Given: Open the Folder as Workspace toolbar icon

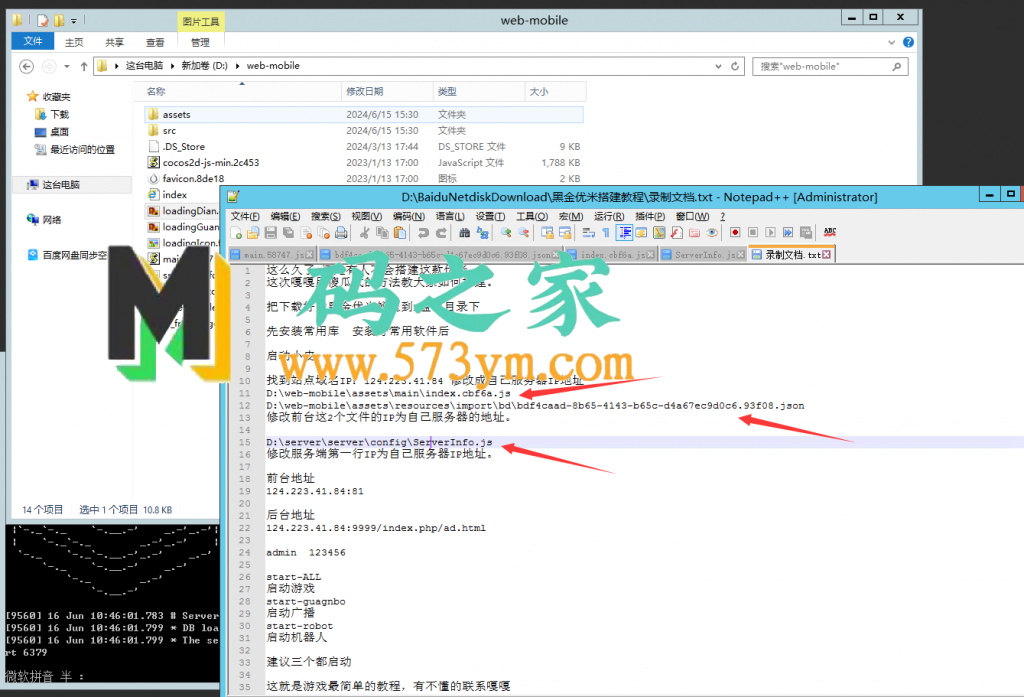Looking at the screenshot, I should [694, 233].
